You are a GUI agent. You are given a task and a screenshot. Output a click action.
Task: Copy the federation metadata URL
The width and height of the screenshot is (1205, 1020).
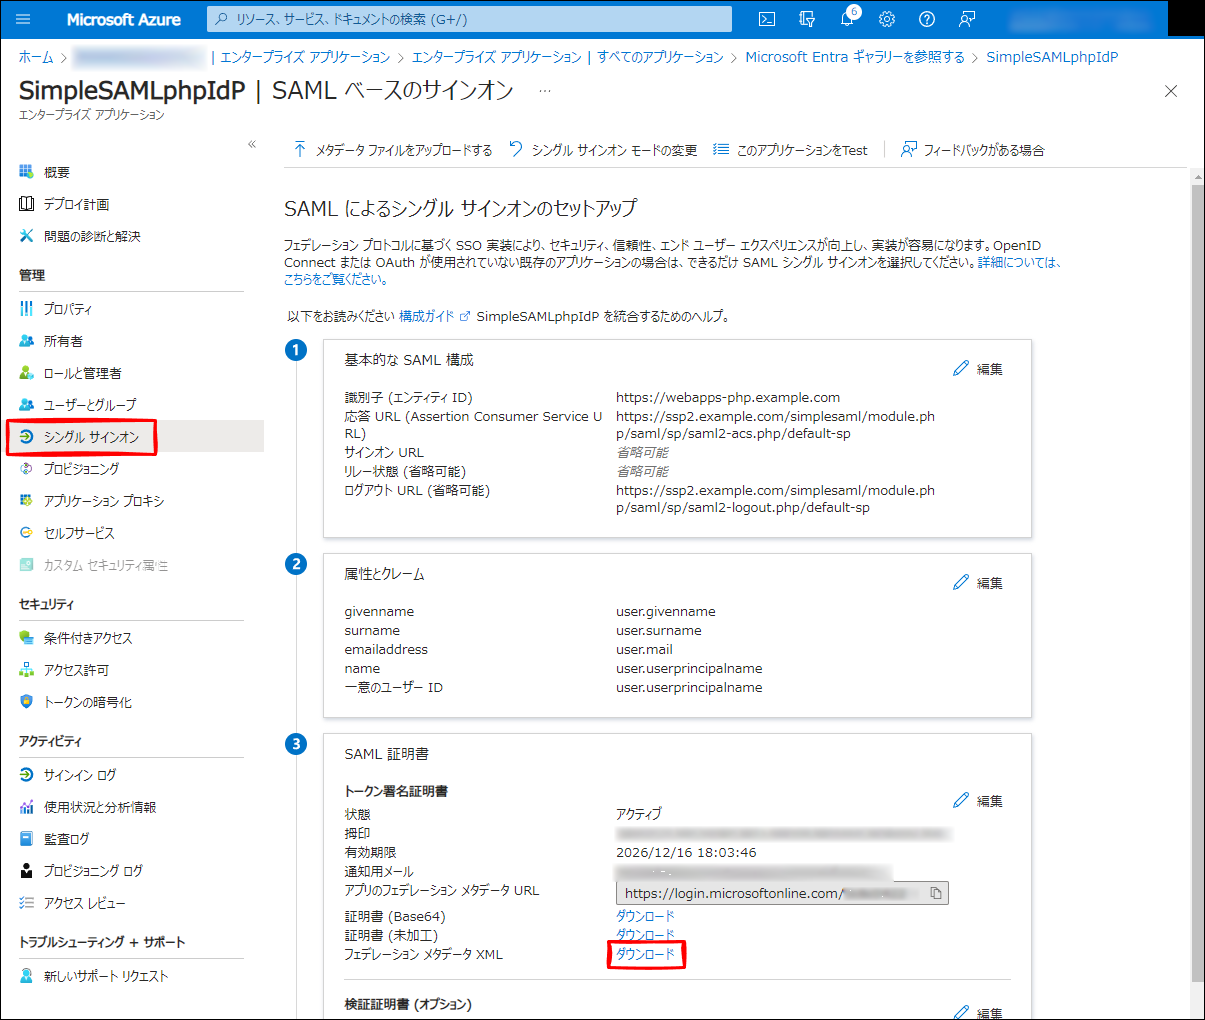(936, 893)
